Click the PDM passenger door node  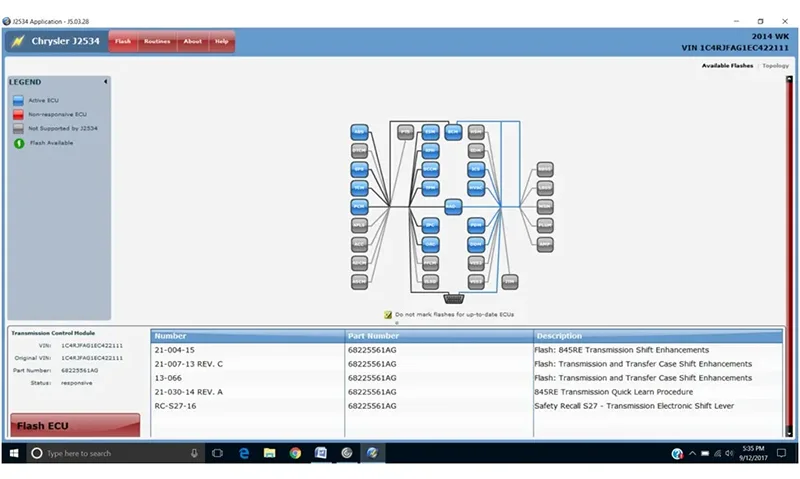tap(476, 225)
